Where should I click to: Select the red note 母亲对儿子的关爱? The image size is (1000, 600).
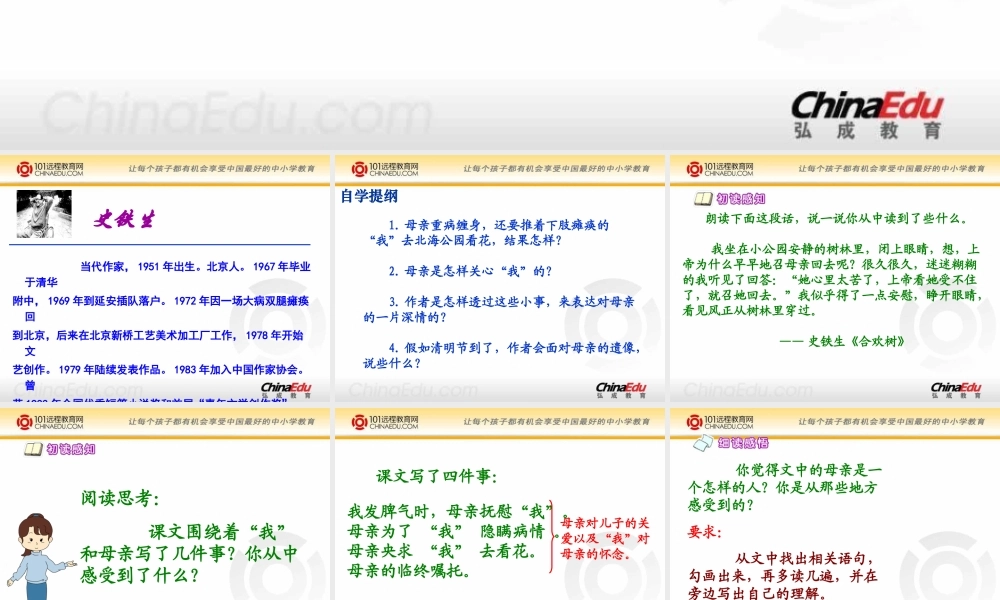[x=605, y=538]
